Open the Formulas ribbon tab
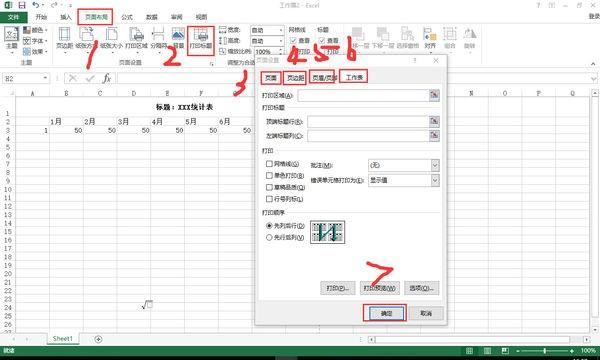The image size is (600, 360). [127, 17]
